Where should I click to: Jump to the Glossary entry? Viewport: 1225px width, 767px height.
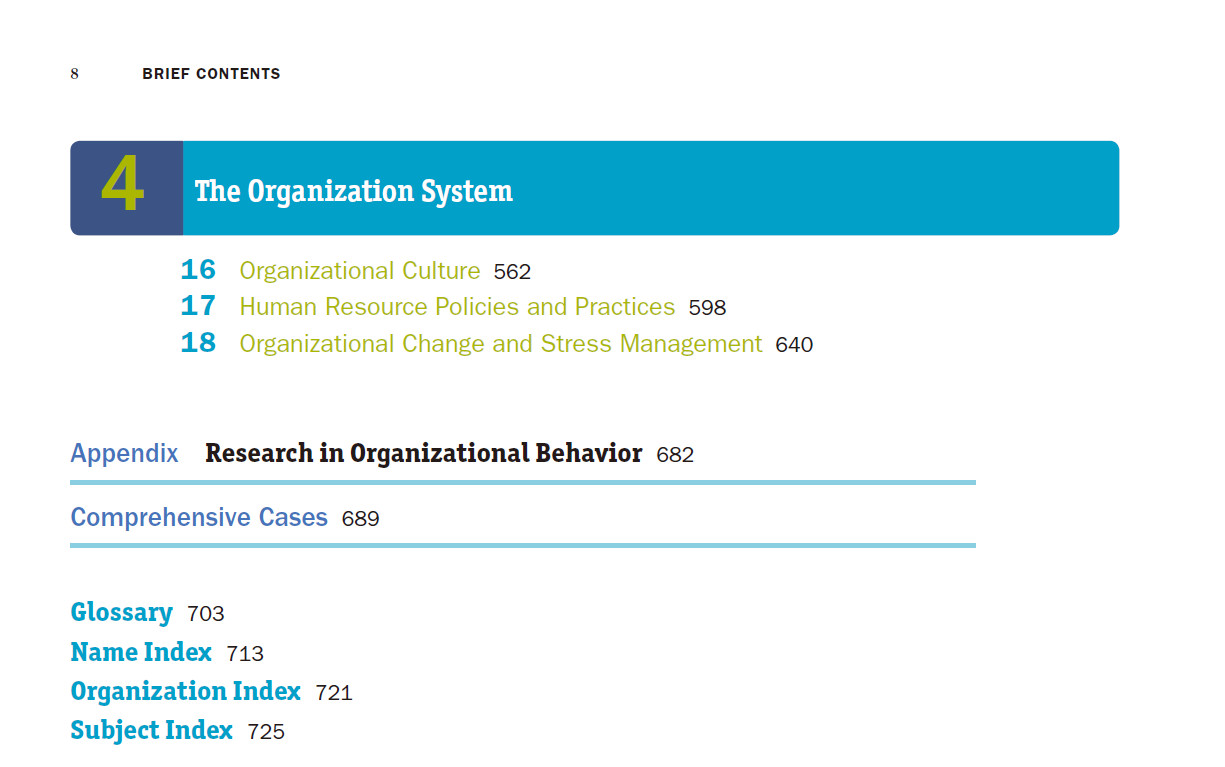pyautogui.click(x=121, y=612)
